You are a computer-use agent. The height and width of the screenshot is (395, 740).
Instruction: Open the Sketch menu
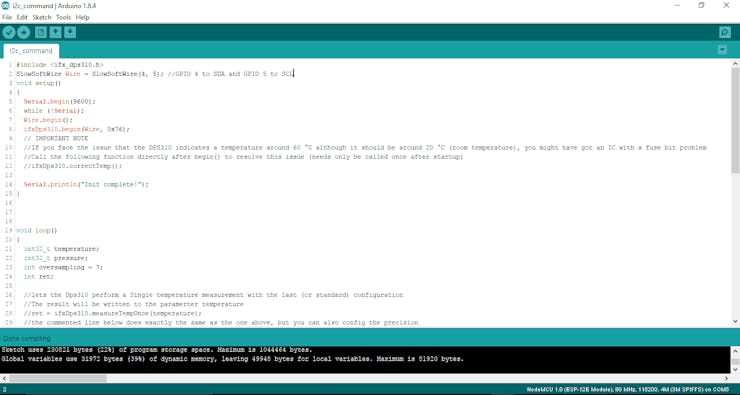pyautogui.click(x=42, y=17)
